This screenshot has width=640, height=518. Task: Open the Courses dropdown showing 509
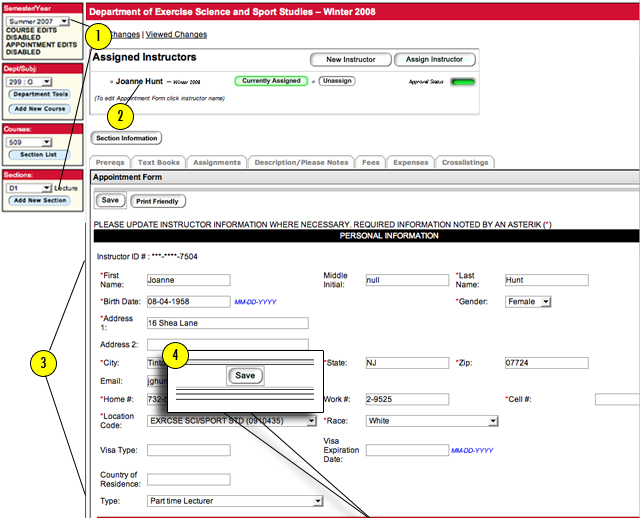point(29,142)
